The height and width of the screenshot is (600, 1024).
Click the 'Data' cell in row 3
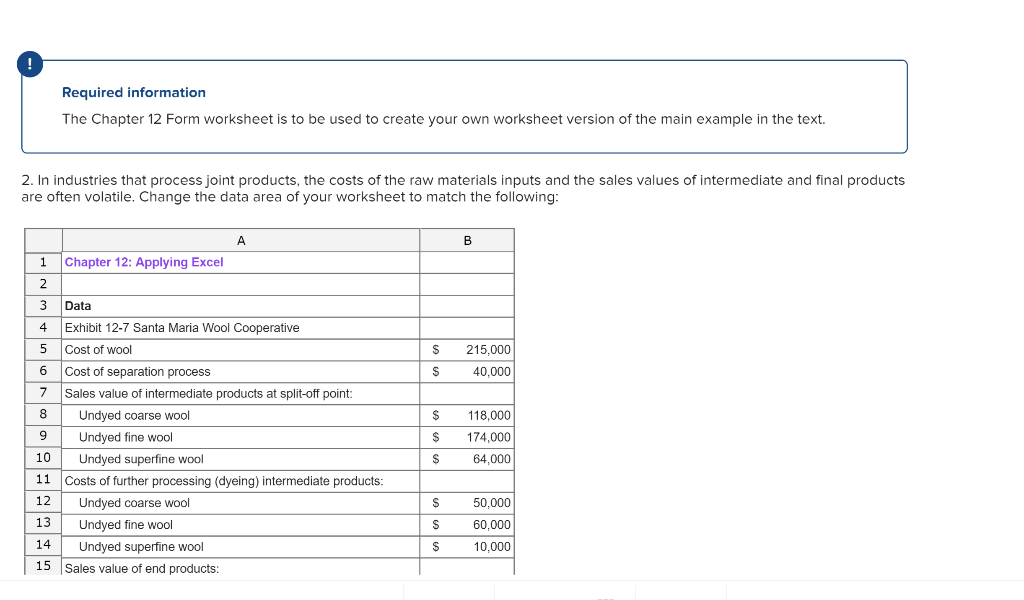[x=75, y=306]
